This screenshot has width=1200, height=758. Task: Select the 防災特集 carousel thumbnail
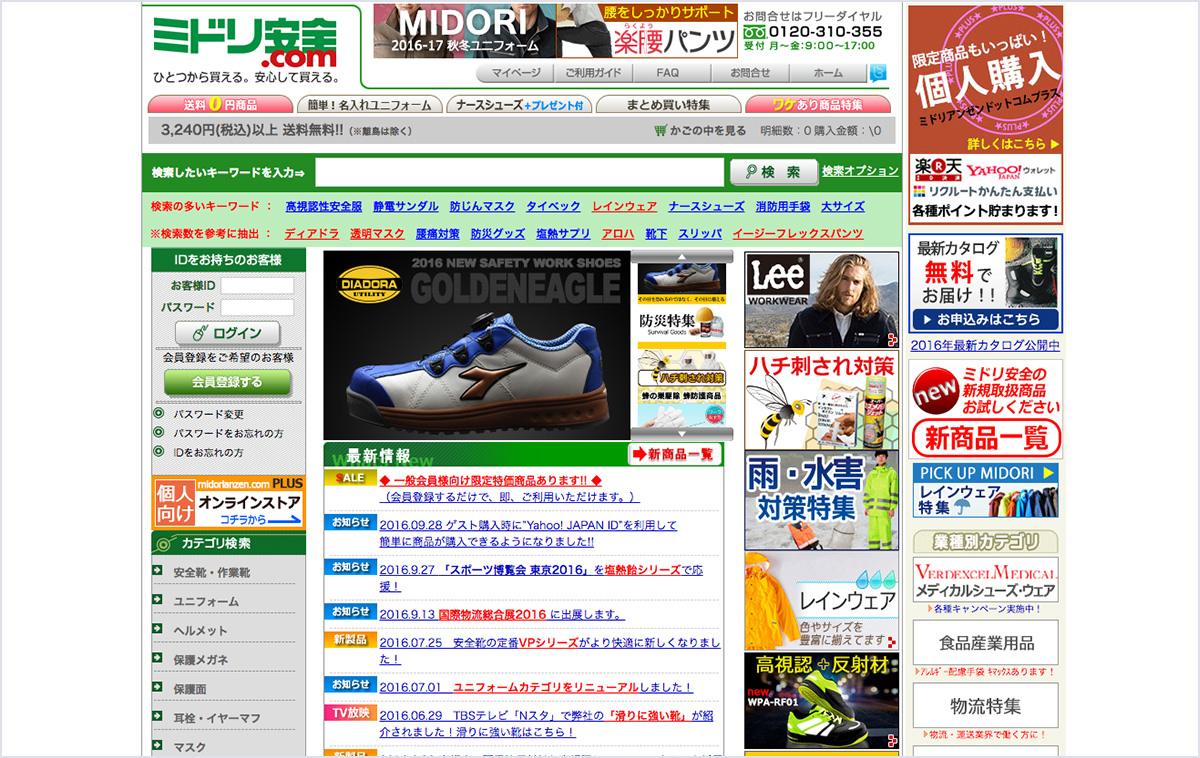[682, 323]
